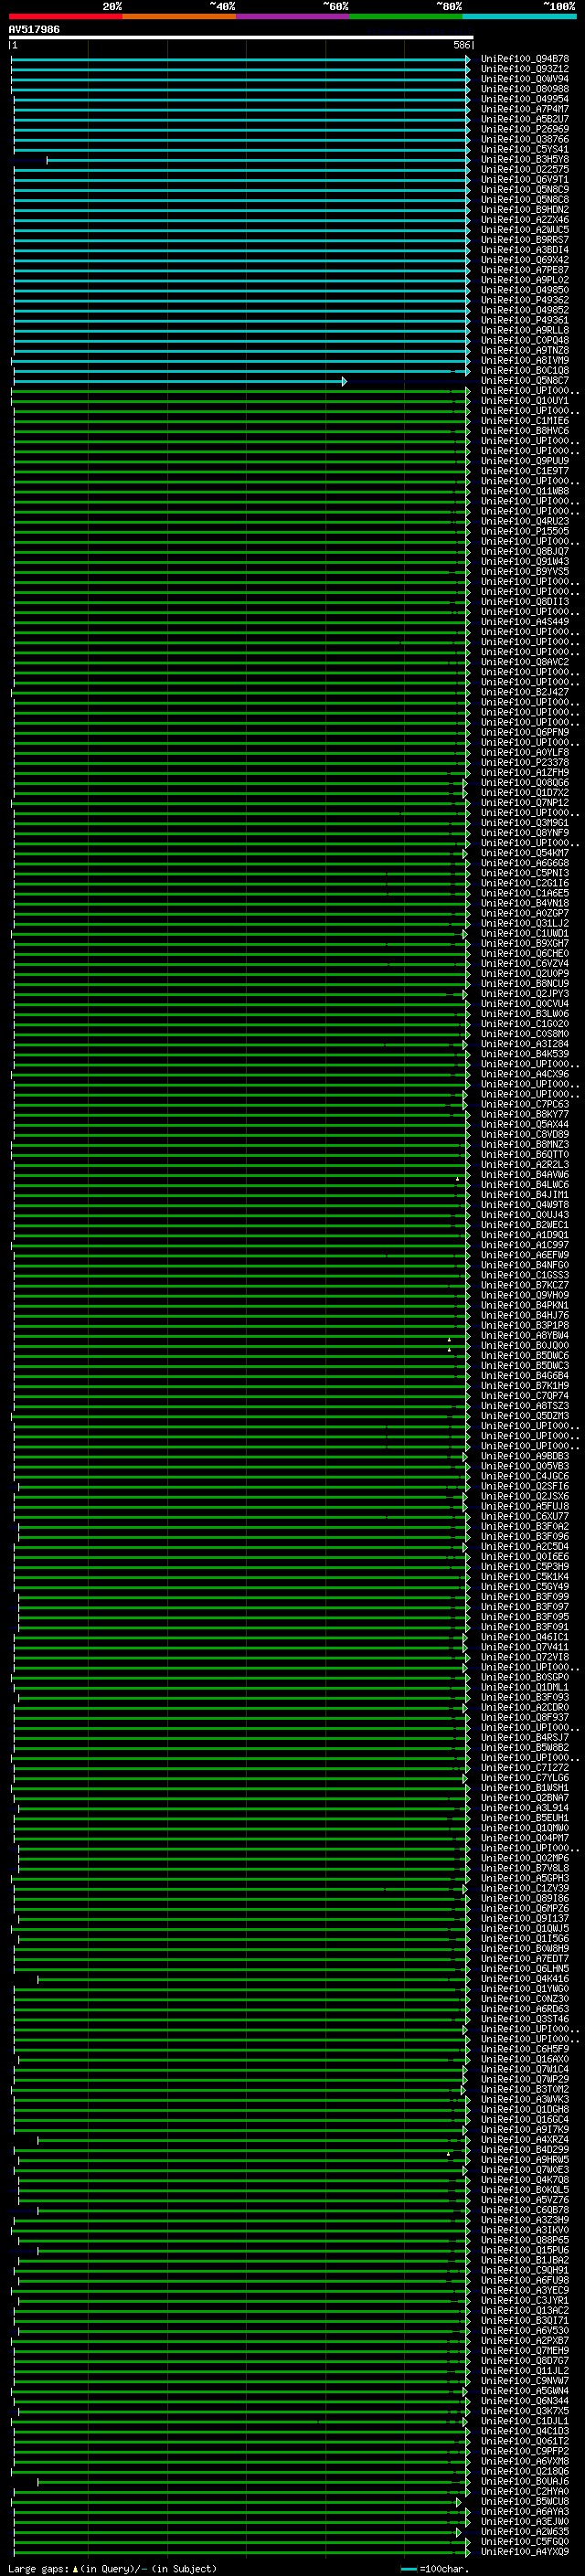Select the UniRef100_C1ZV39 label
Screen dimensions: 585x2576
click(x=524, y=1888)
